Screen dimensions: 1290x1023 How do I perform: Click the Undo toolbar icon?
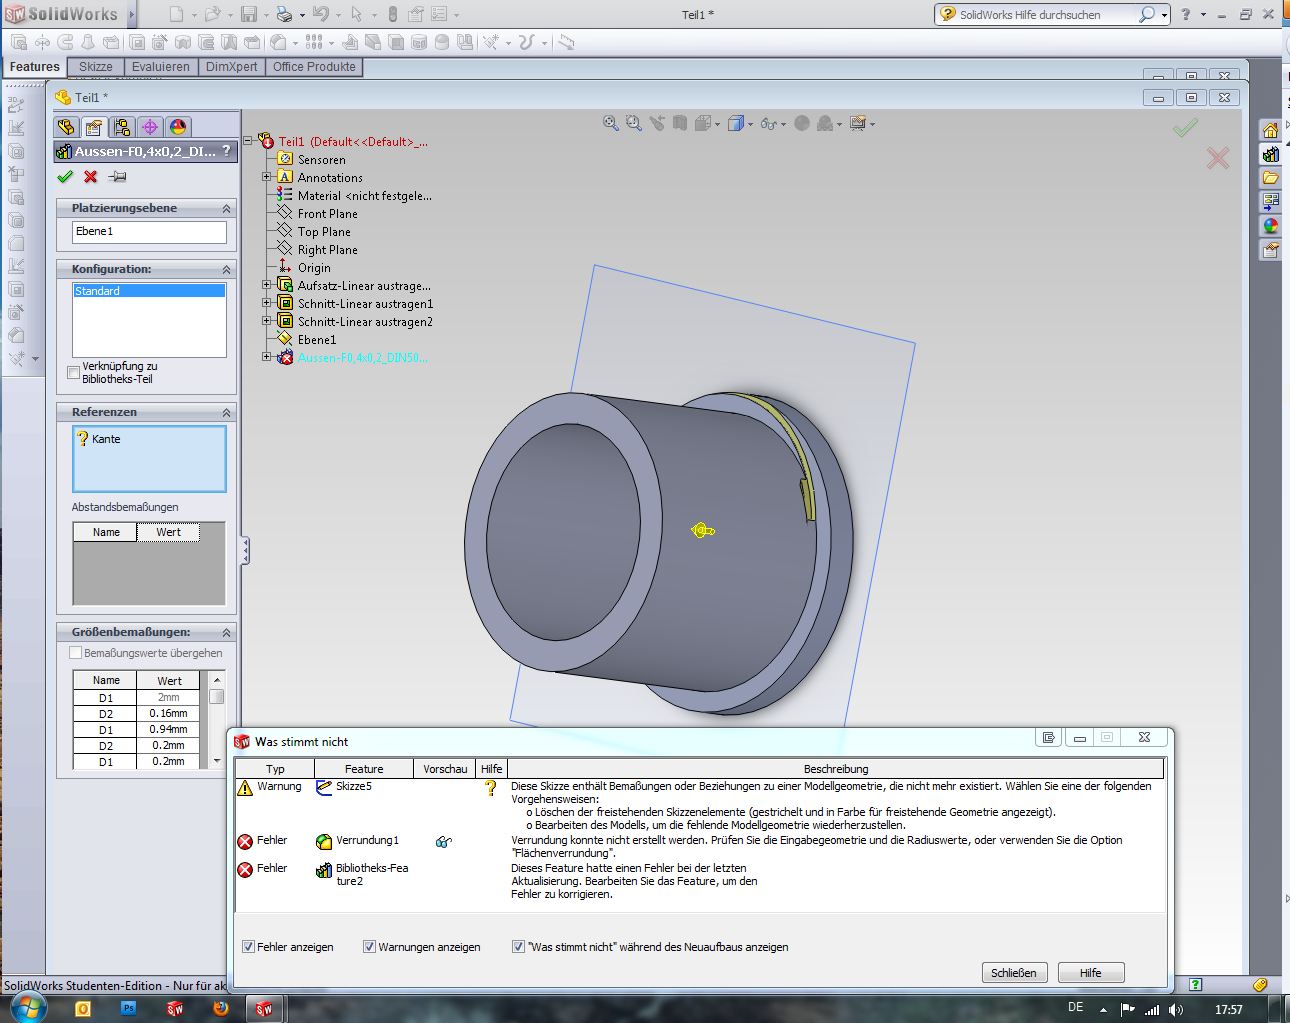click(x=320, y=14)
